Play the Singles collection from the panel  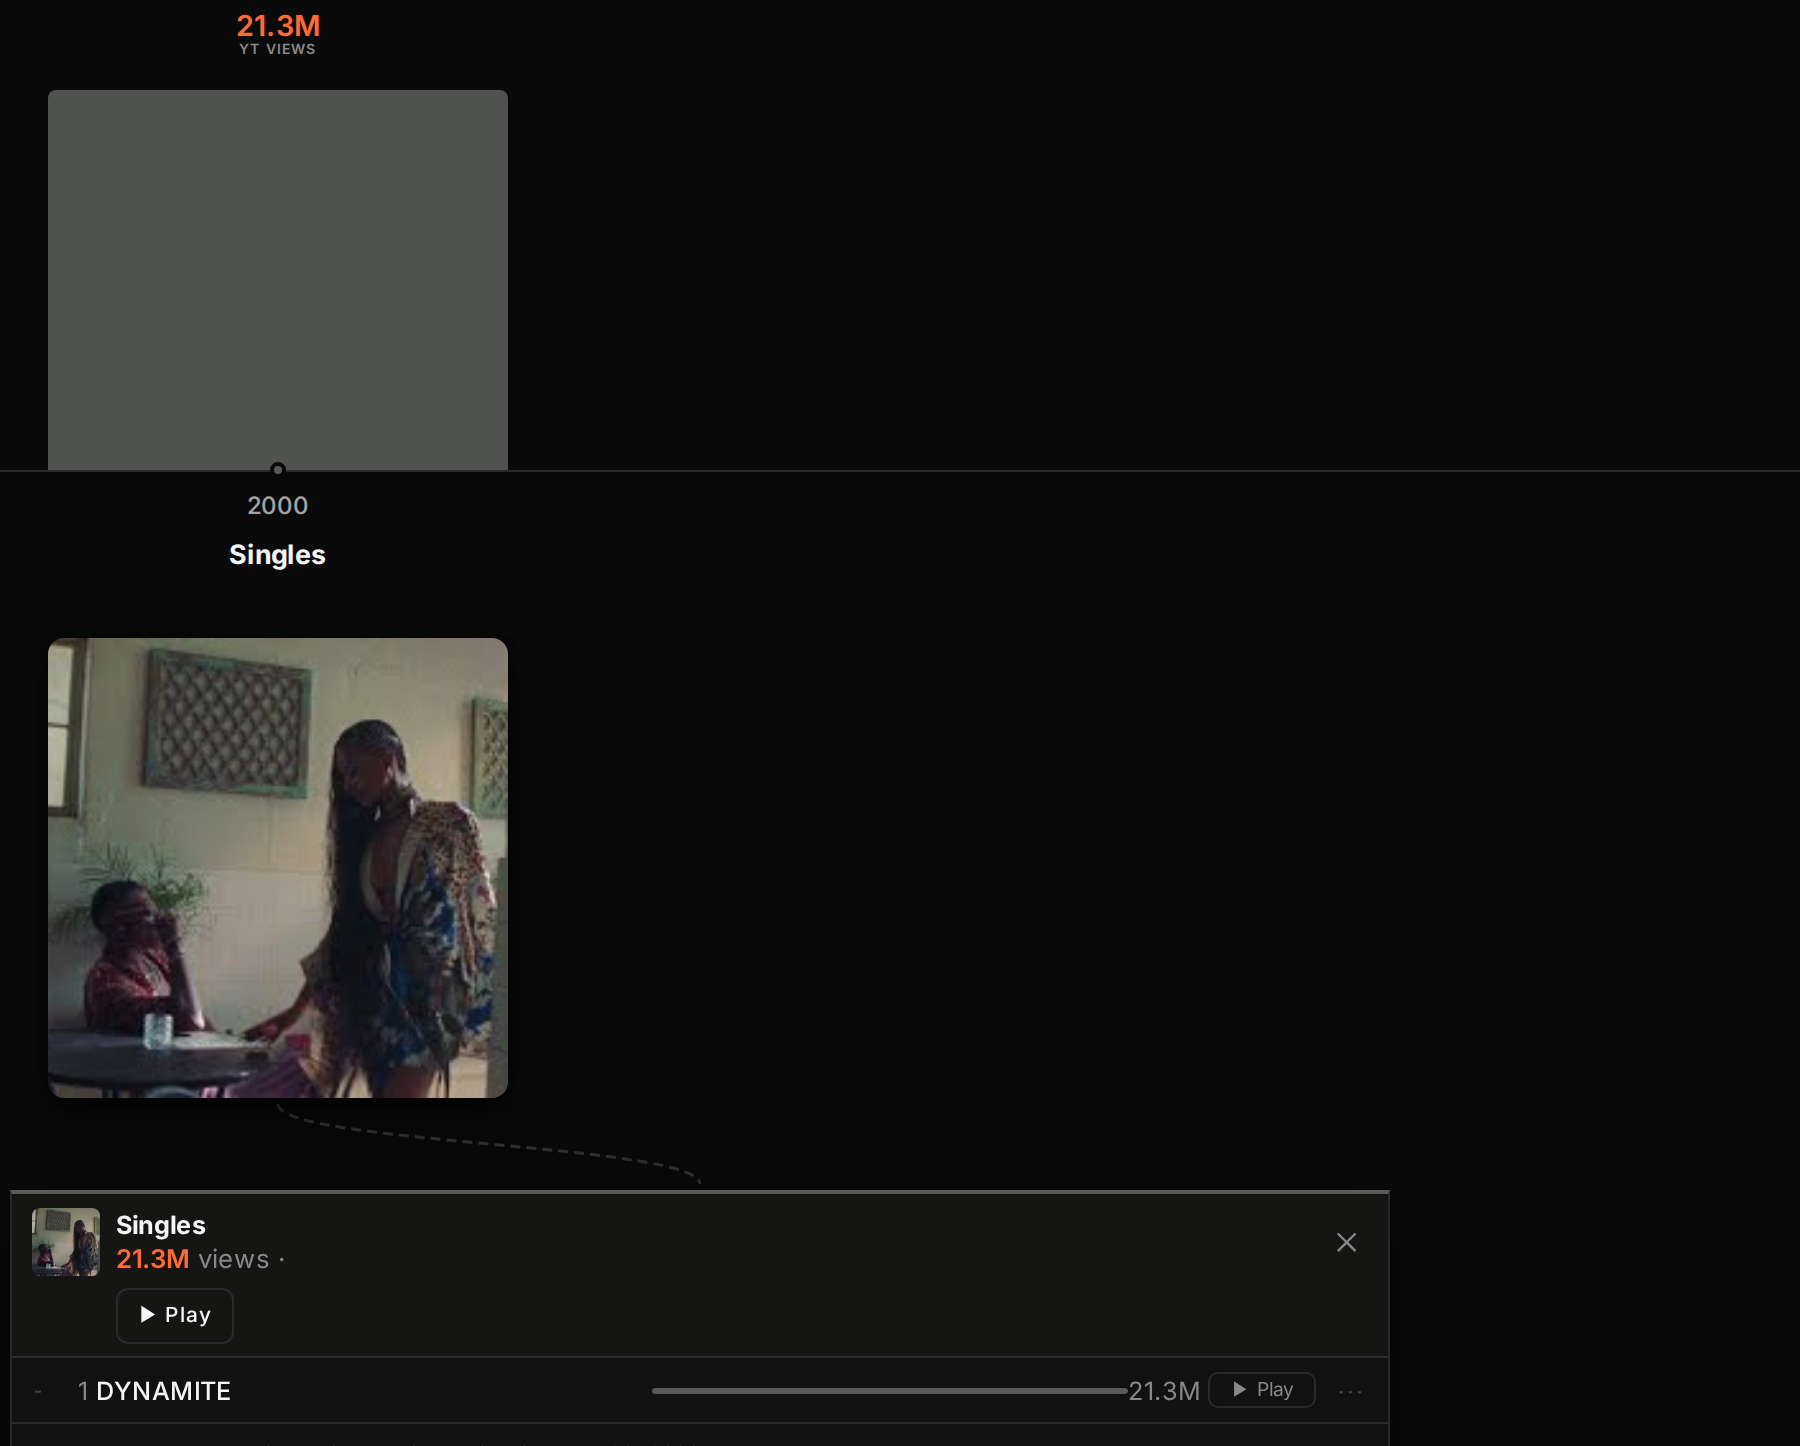pyautogui.click(x=175, y=1315)
